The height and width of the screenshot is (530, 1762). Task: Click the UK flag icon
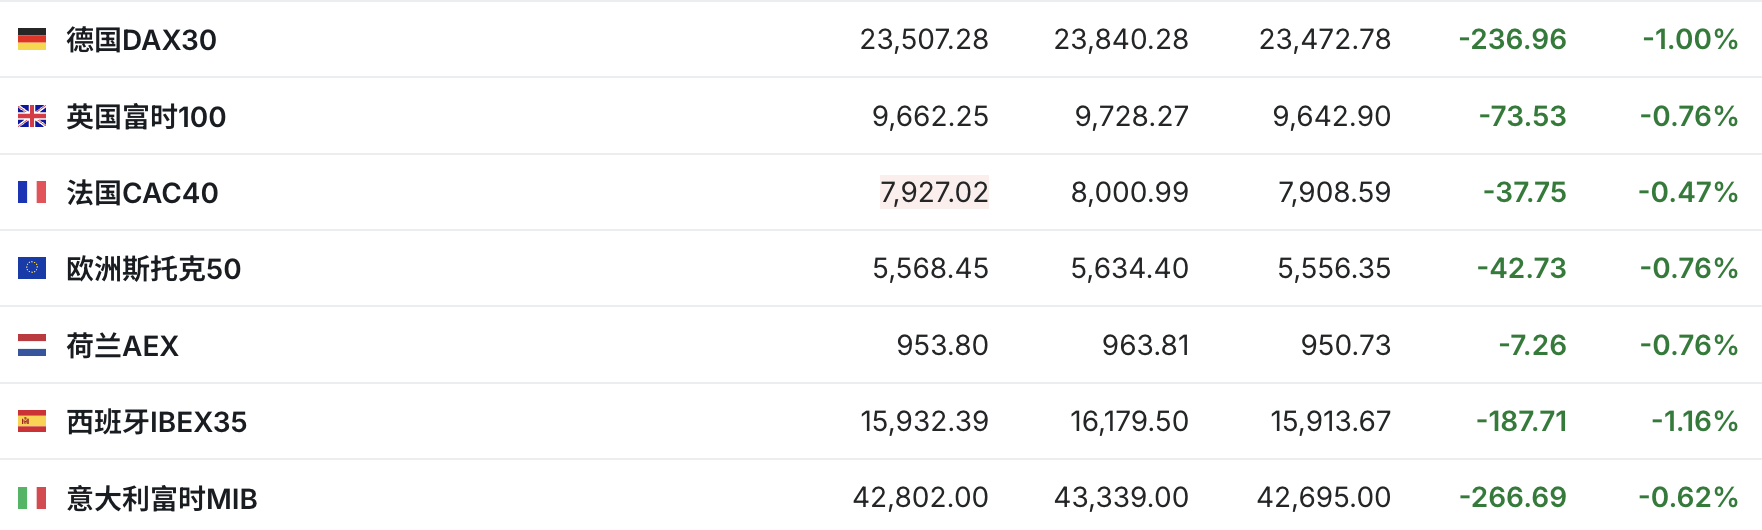coord(32,116)
